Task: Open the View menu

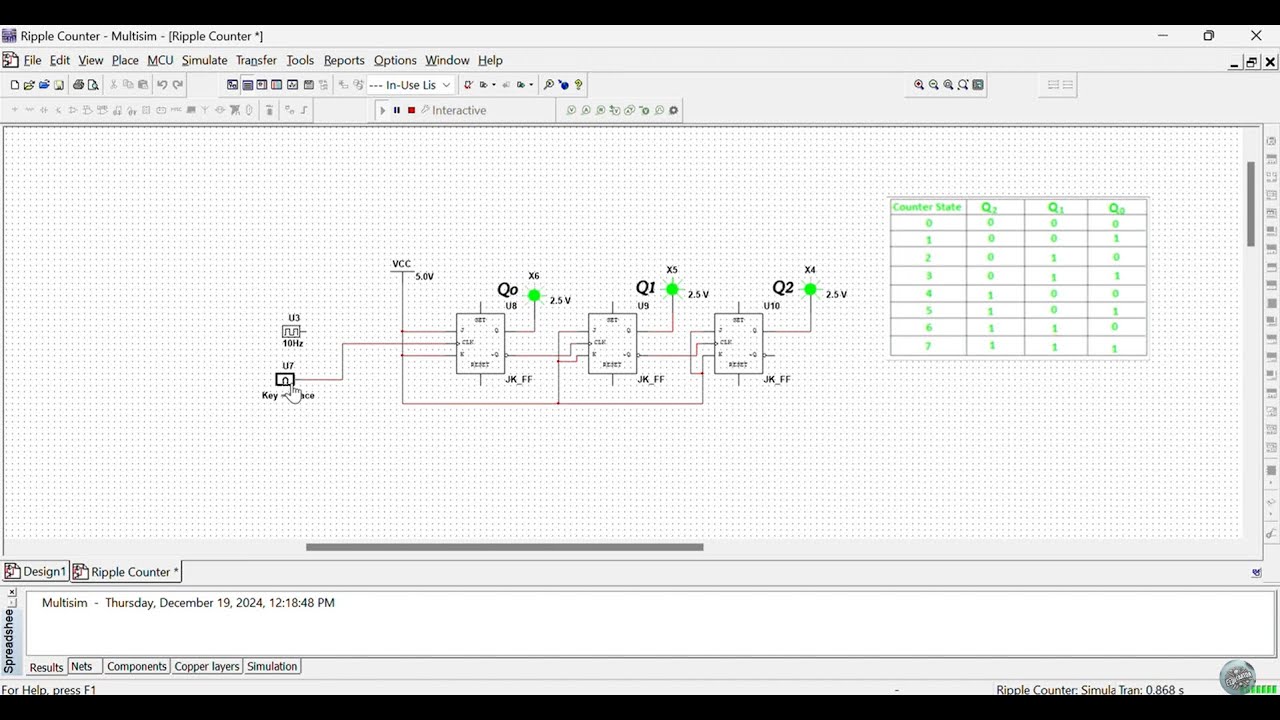Action: [91, 60]
